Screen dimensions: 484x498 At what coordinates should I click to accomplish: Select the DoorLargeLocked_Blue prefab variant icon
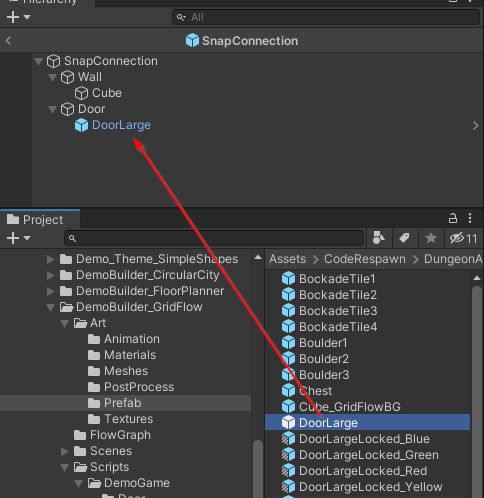coord(288,439)
